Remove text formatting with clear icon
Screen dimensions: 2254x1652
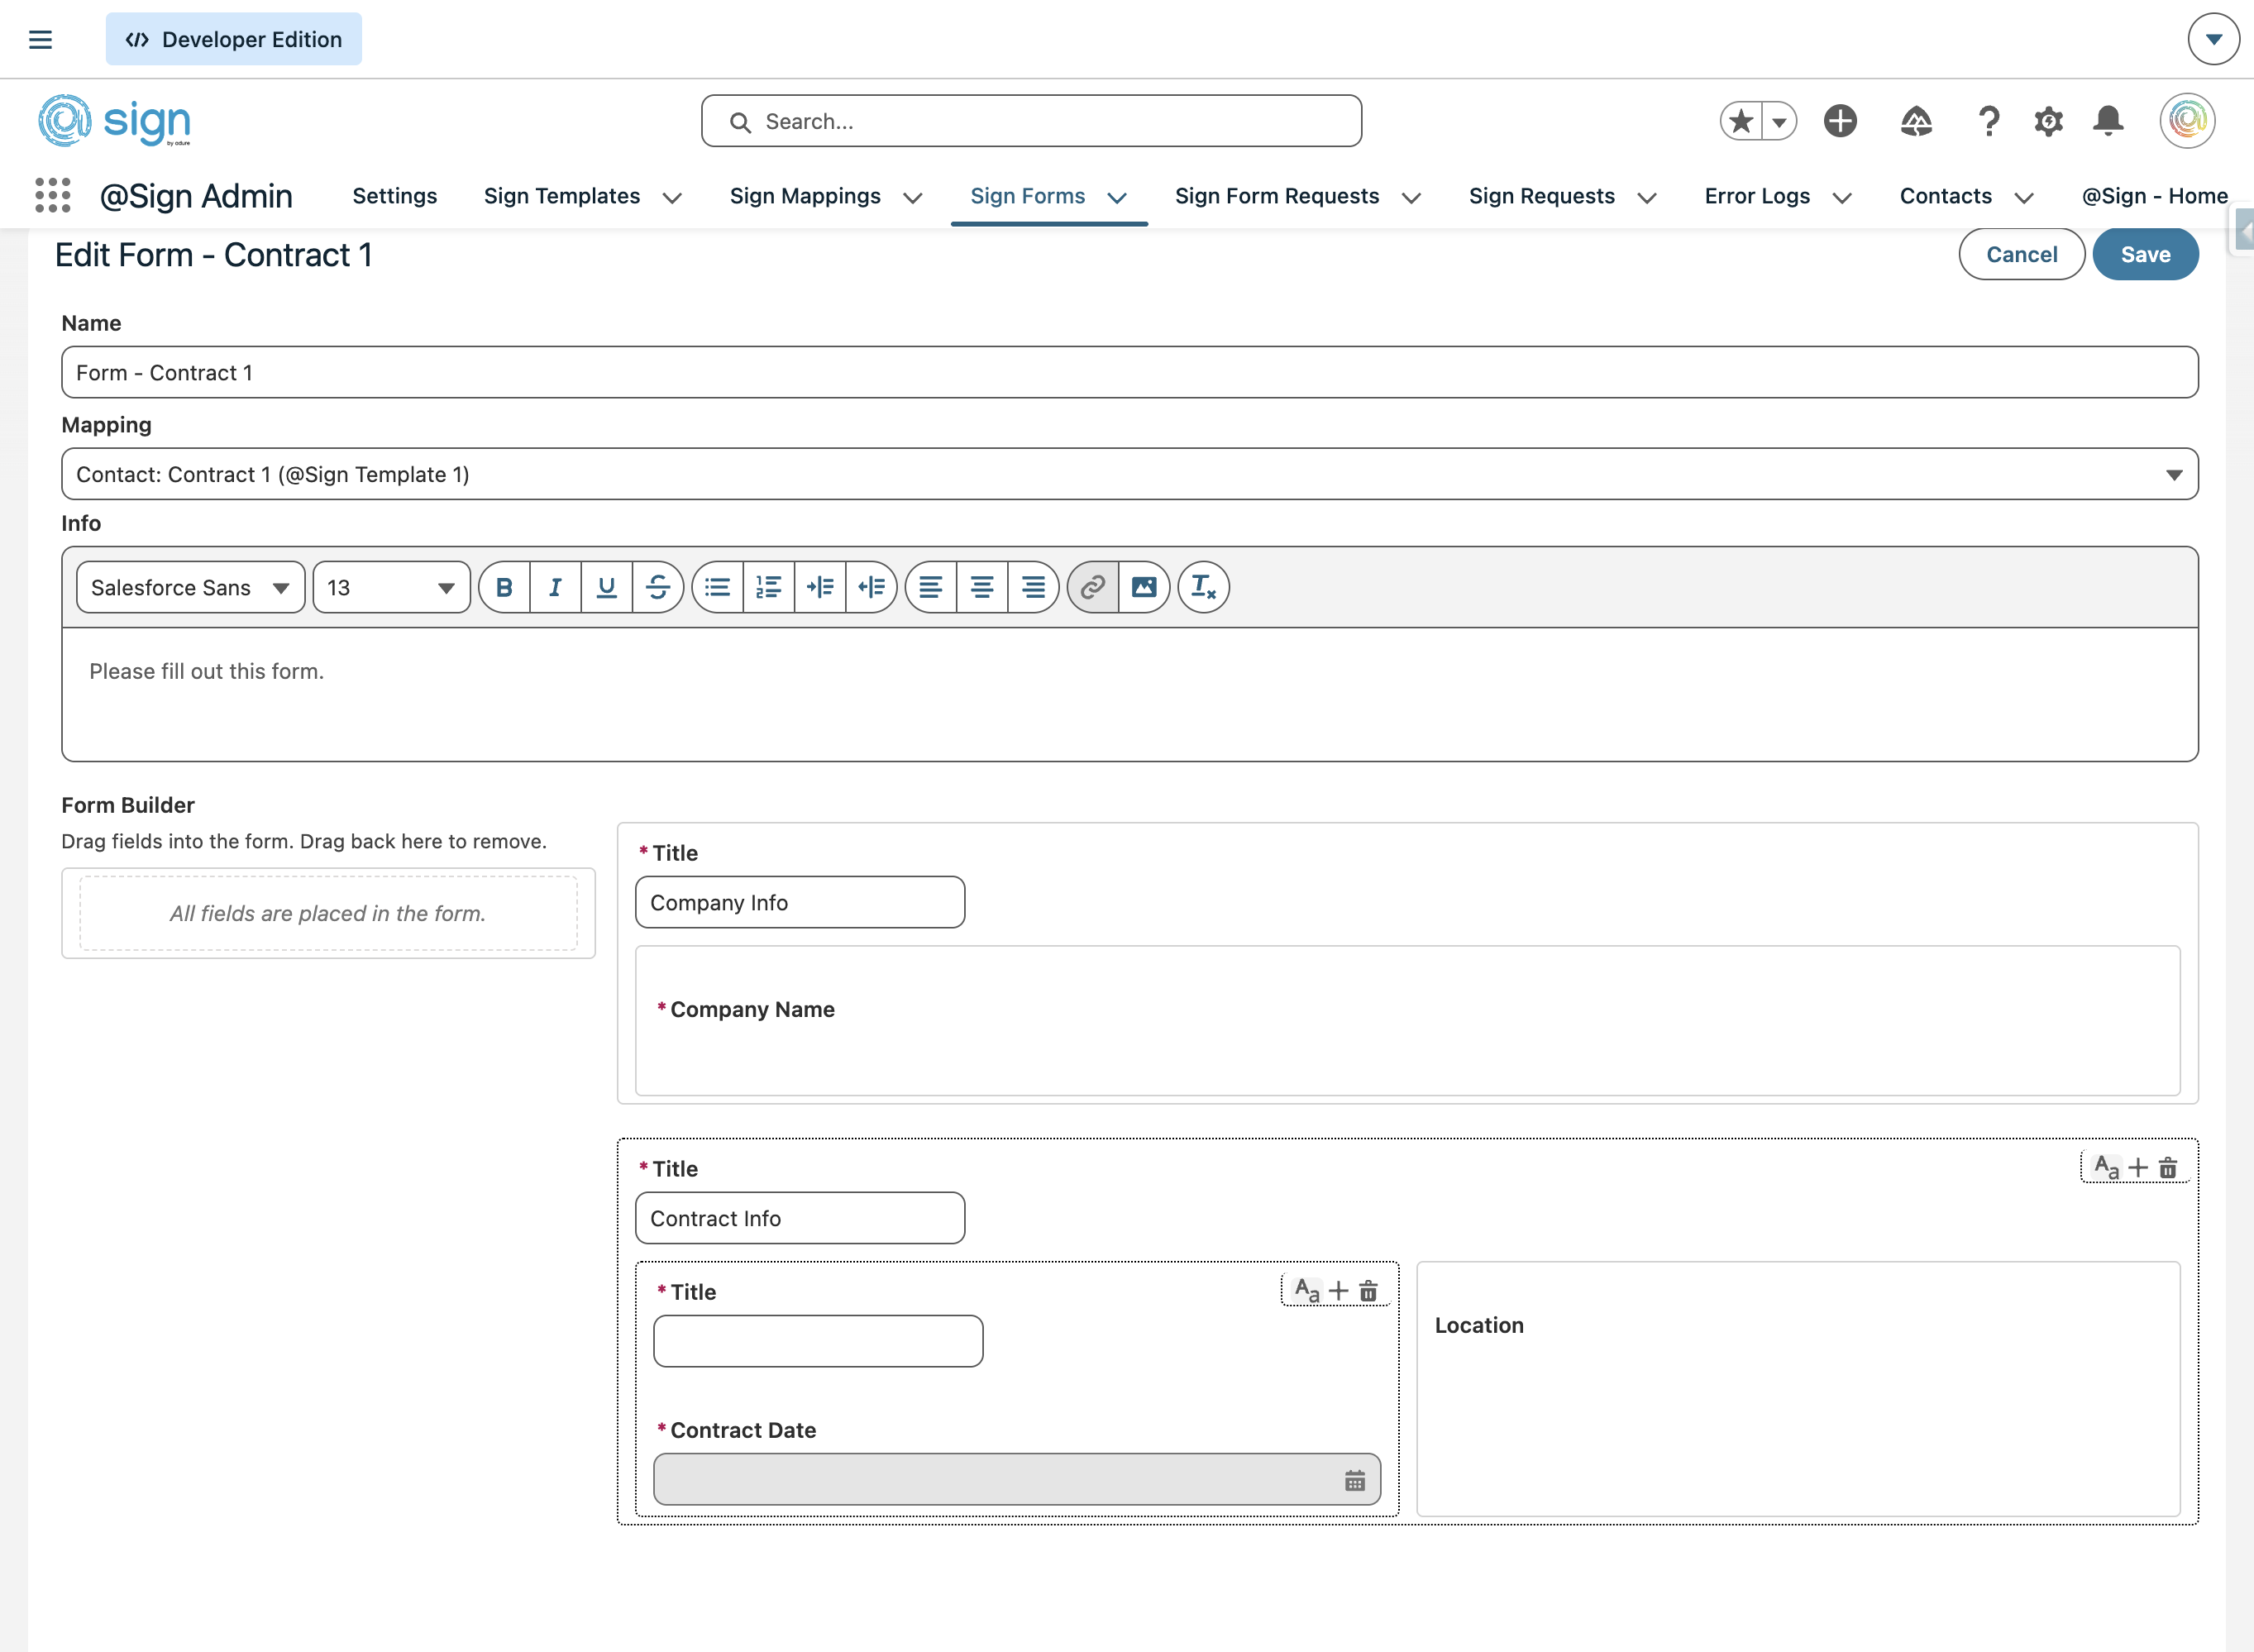point(1203,587)
